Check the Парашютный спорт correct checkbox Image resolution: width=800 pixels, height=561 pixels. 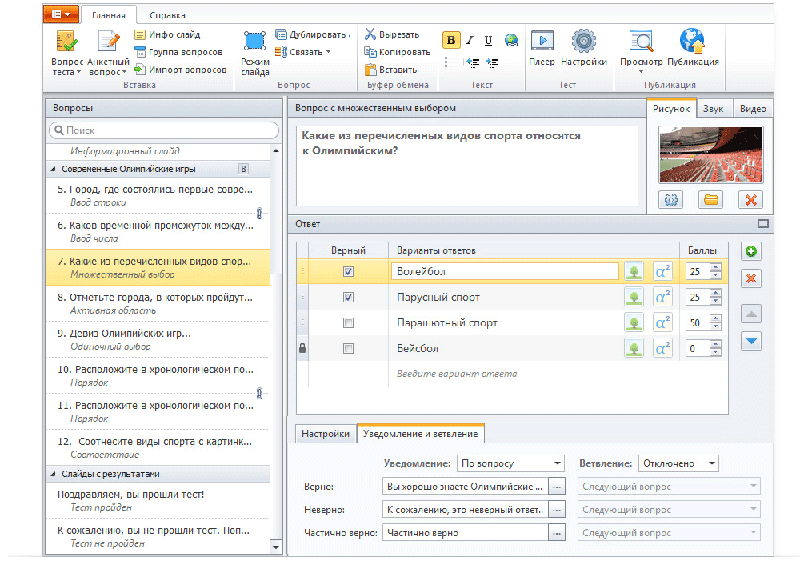coord(348,323)
